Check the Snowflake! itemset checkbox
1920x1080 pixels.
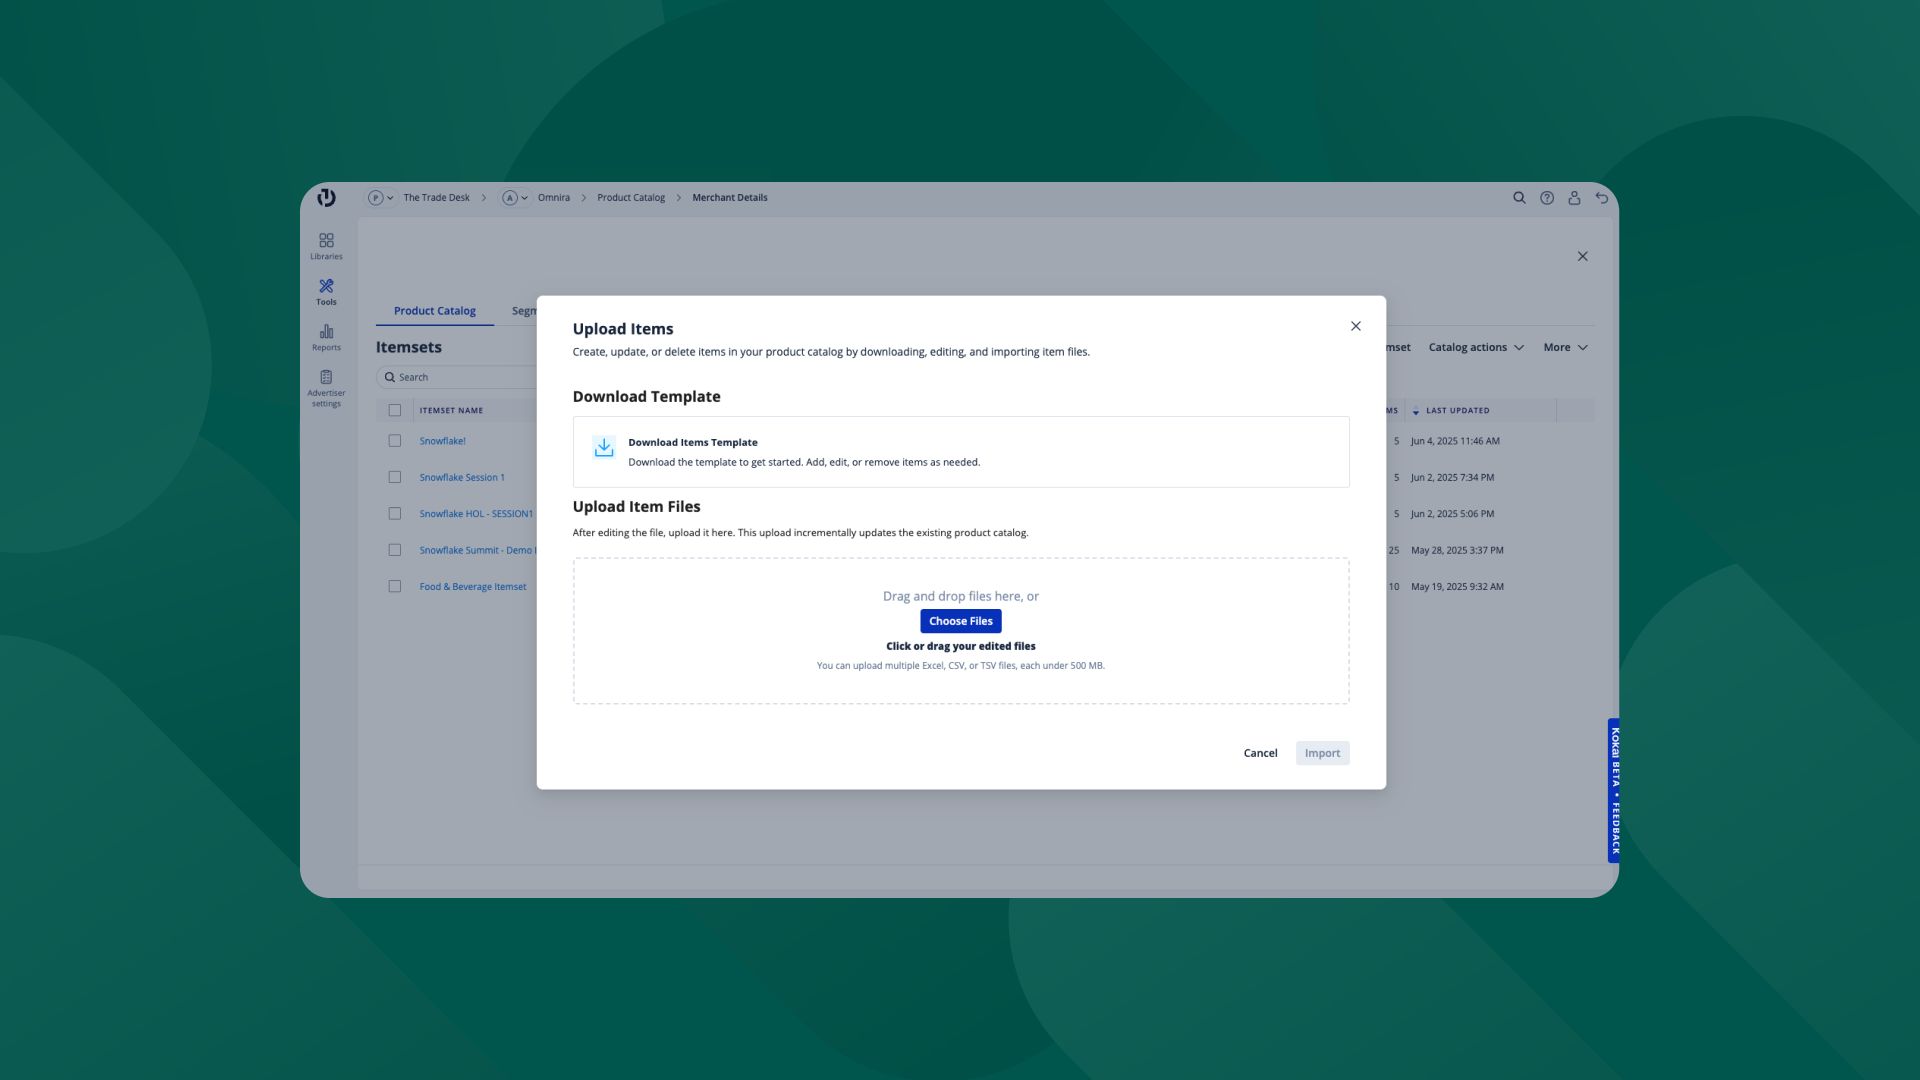pyautogui.click(x=395, y=441)
